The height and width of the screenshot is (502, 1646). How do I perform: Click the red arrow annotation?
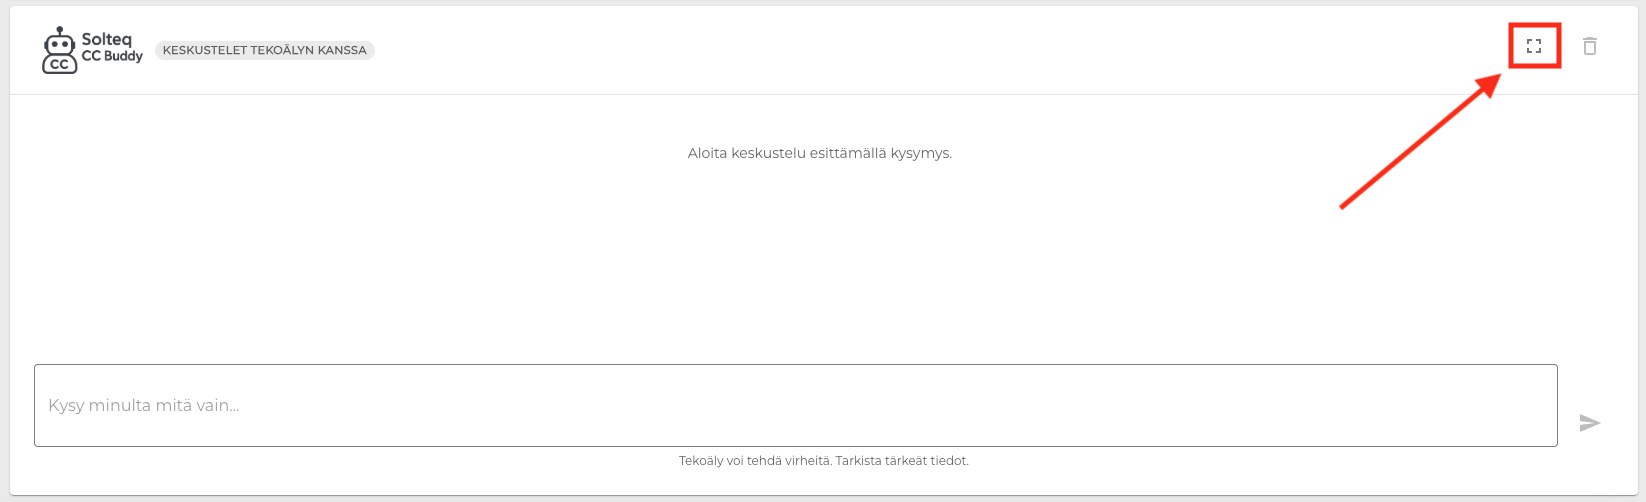pos(1420,140)
